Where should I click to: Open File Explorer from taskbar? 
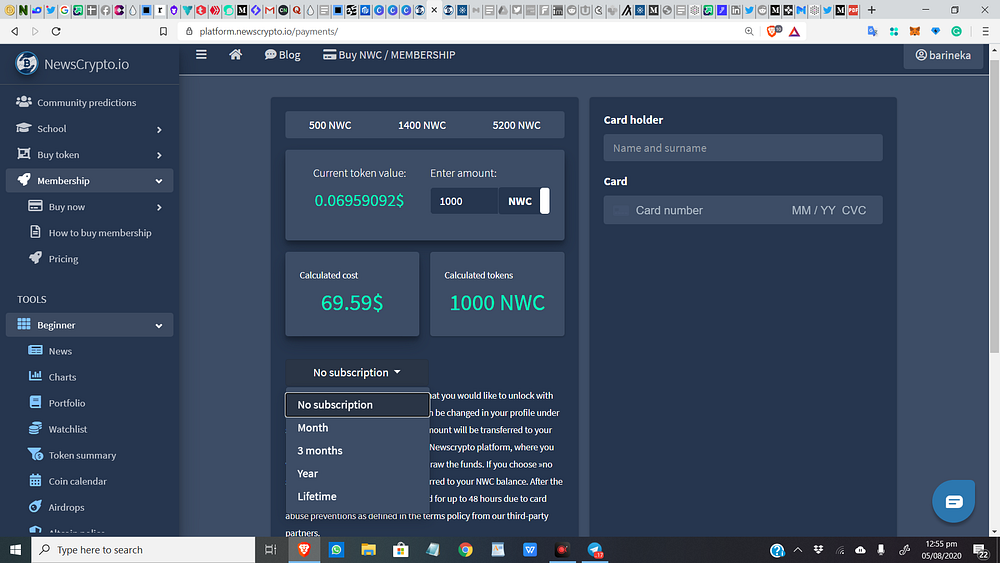point(369,550)
